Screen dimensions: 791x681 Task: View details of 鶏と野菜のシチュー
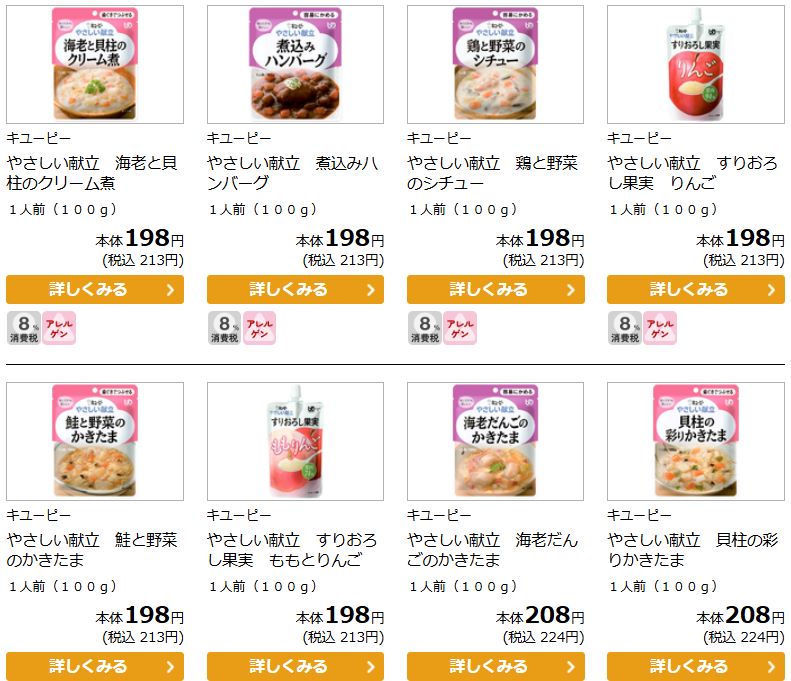point(495,290)
